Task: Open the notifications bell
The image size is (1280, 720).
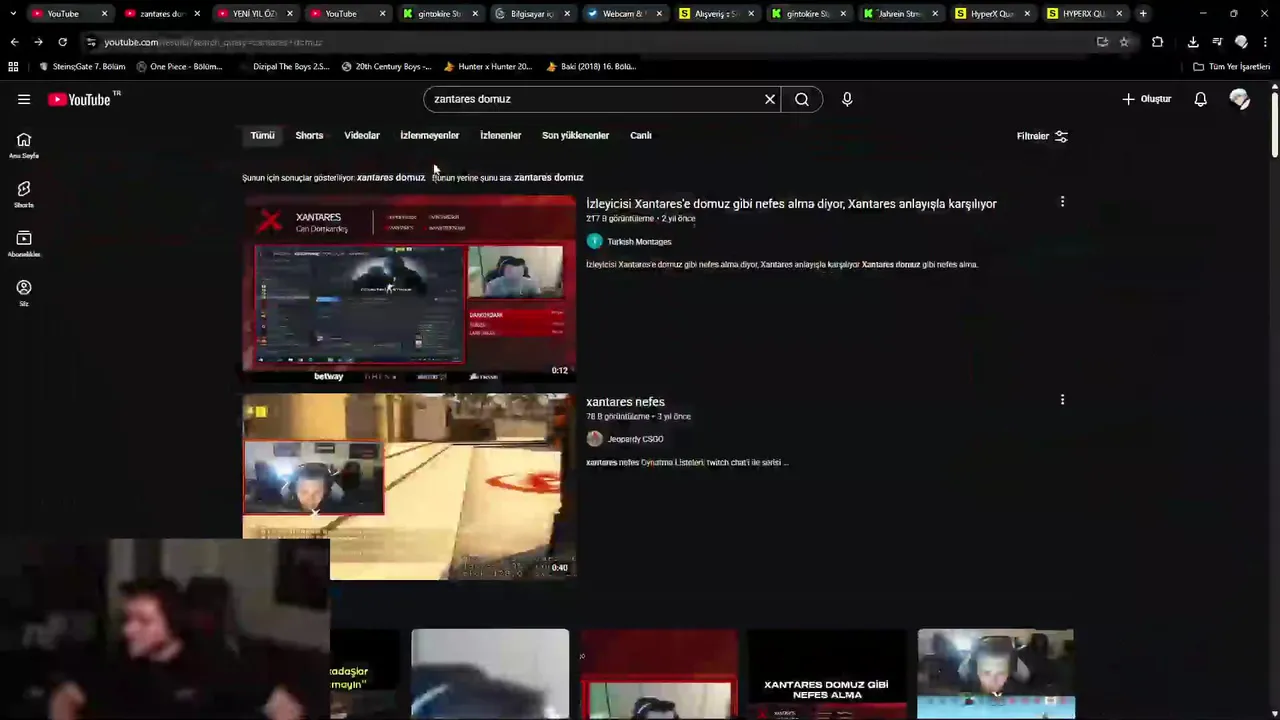Action: [1200, 99]
